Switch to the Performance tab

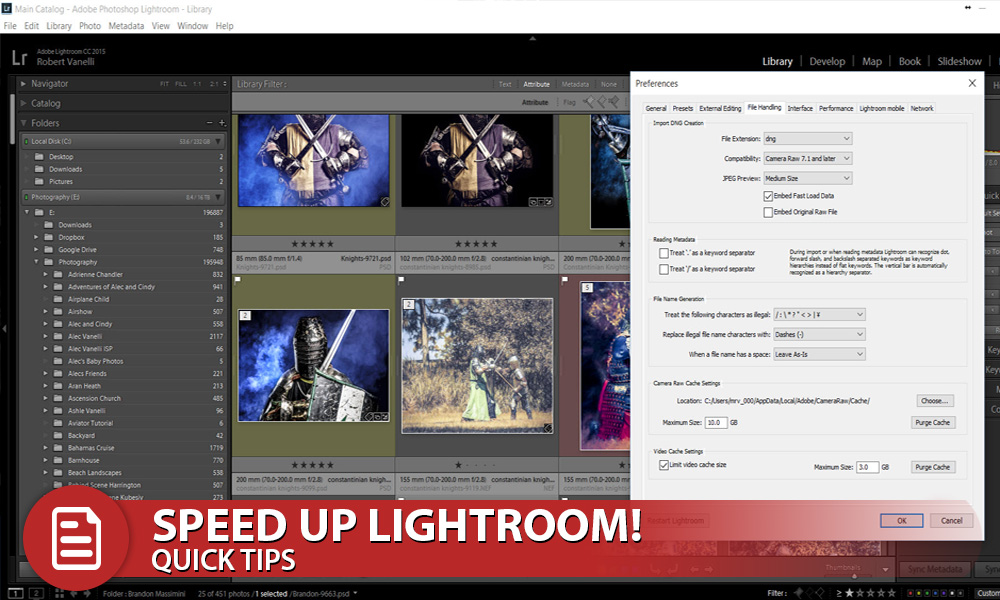[x=836, y=108]
